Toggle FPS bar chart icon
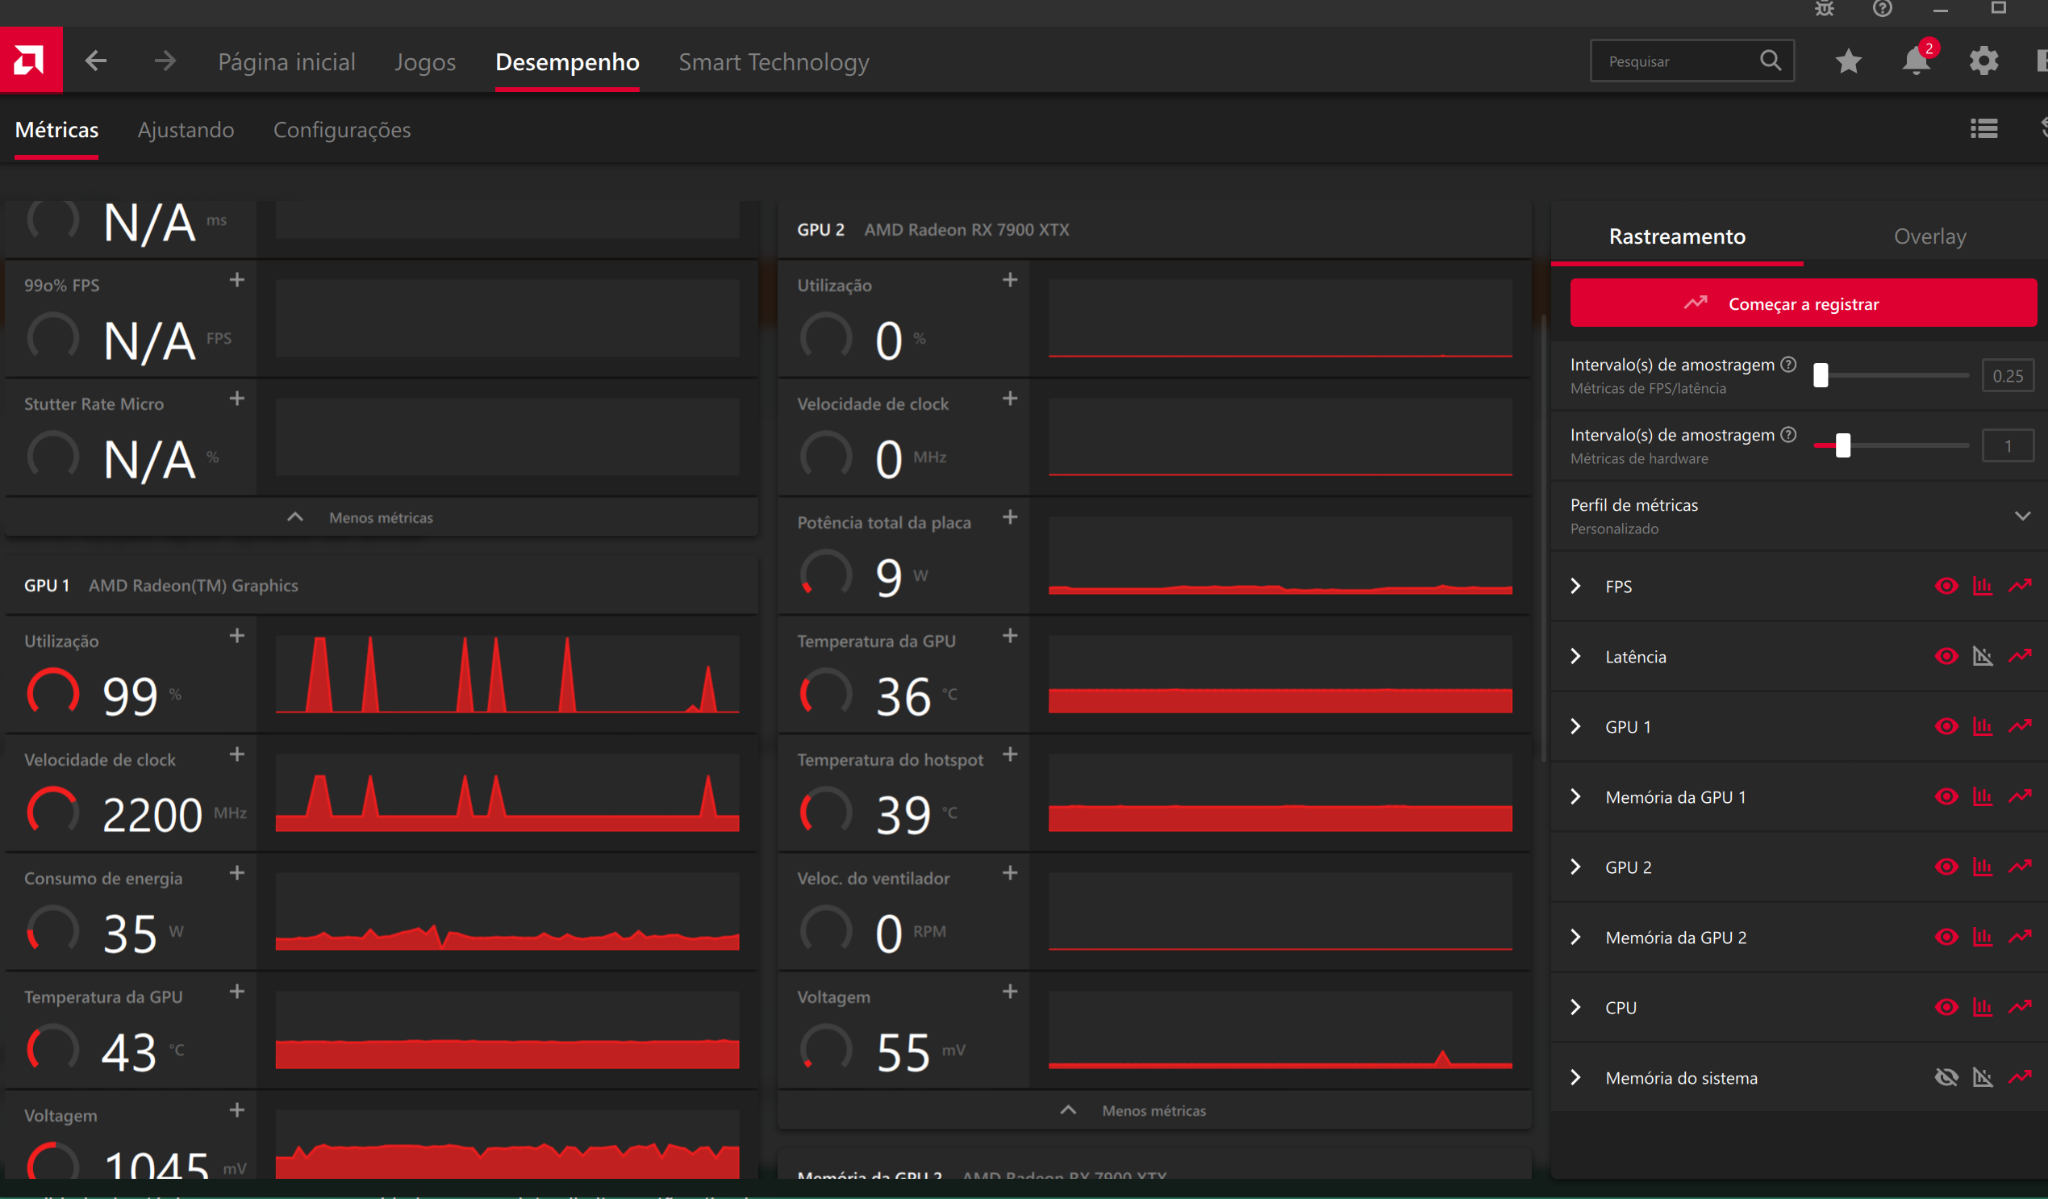 tap(1982, 586)
